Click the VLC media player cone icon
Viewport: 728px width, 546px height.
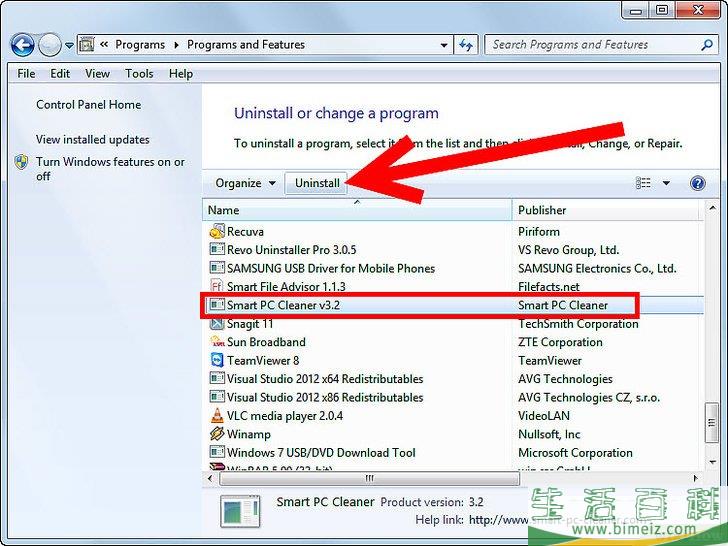(217, 415)
